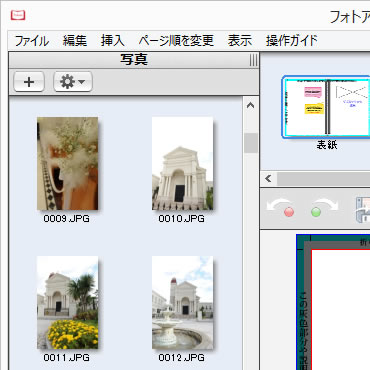Click the grip handle of 写真 panel

pos(253,60)
